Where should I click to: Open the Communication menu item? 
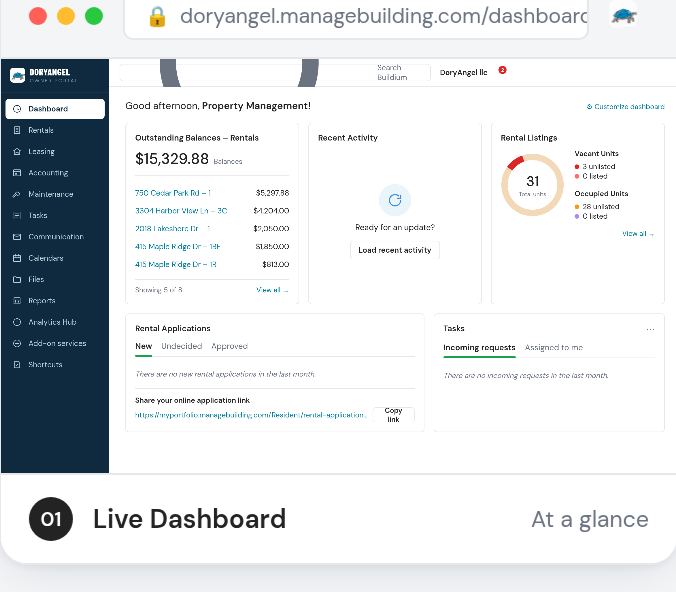click(55, 237)
